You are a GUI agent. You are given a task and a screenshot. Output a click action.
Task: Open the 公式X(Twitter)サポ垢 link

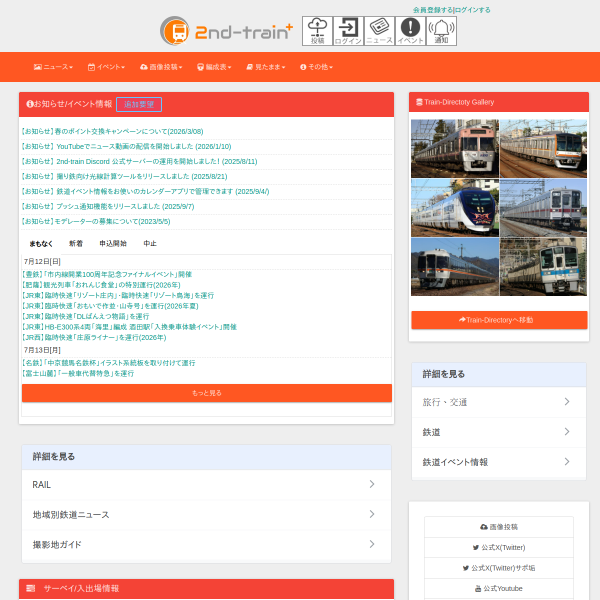pos(499,568)
